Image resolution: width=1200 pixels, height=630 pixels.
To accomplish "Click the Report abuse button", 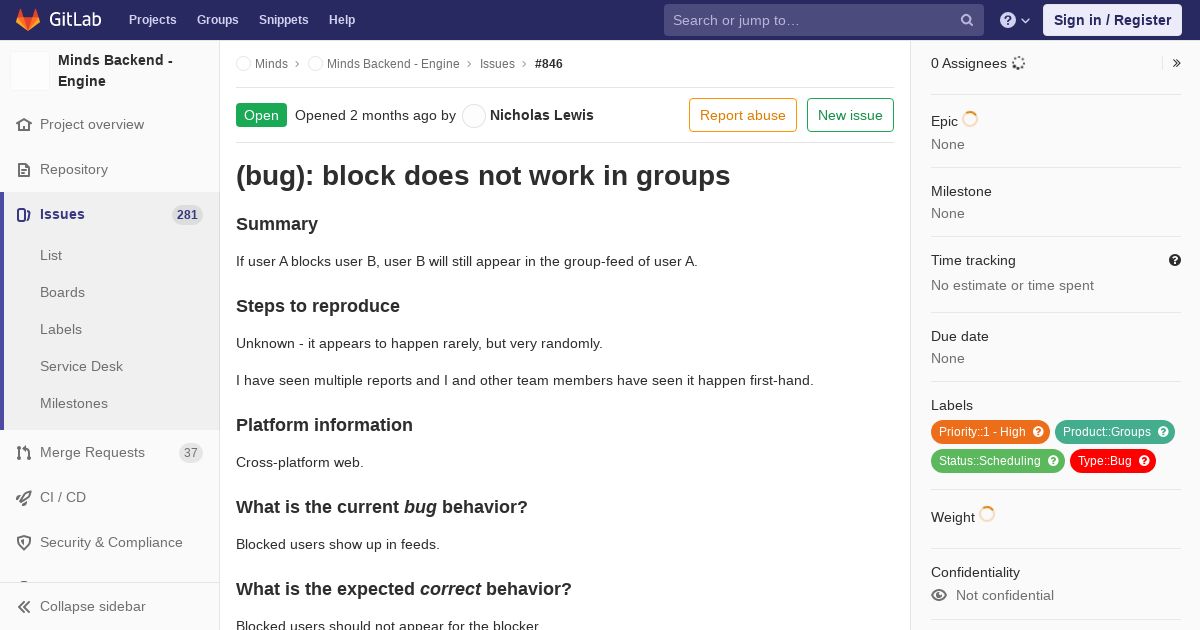I will click(x=743, y=115).
